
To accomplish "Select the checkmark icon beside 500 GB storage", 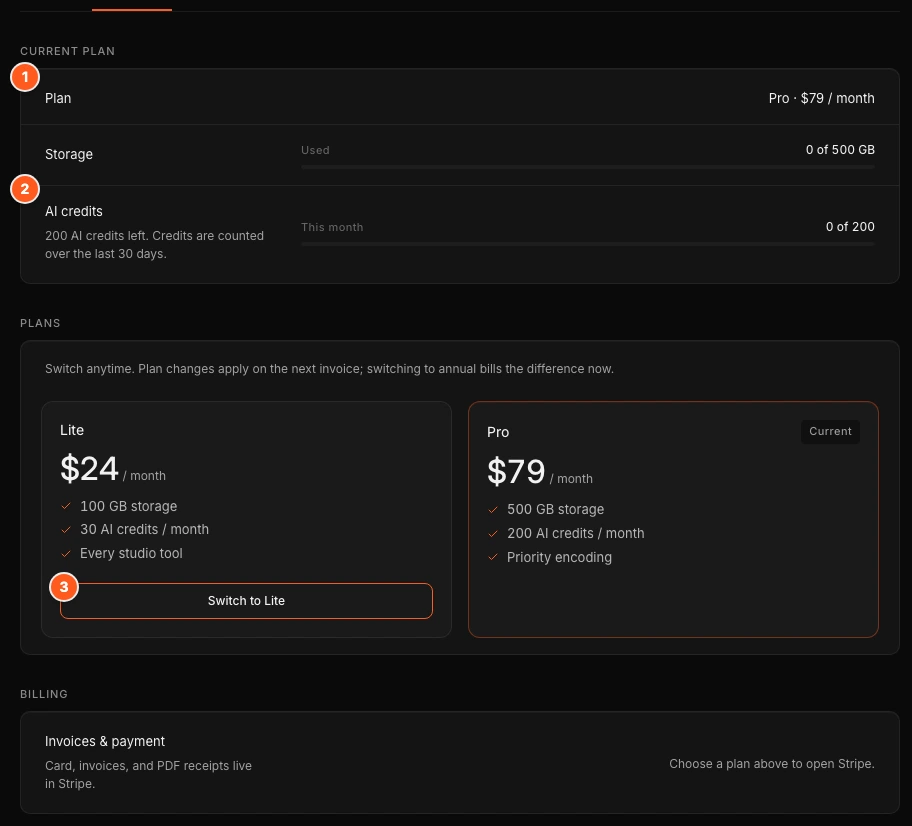I will (493, 510).
